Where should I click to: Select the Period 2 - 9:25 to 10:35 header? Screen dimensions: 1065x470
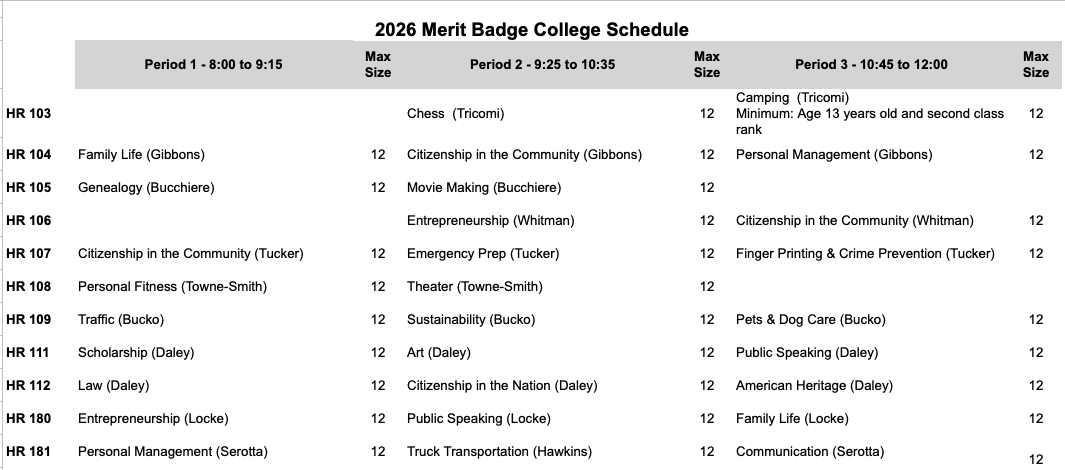pos(542,65)
